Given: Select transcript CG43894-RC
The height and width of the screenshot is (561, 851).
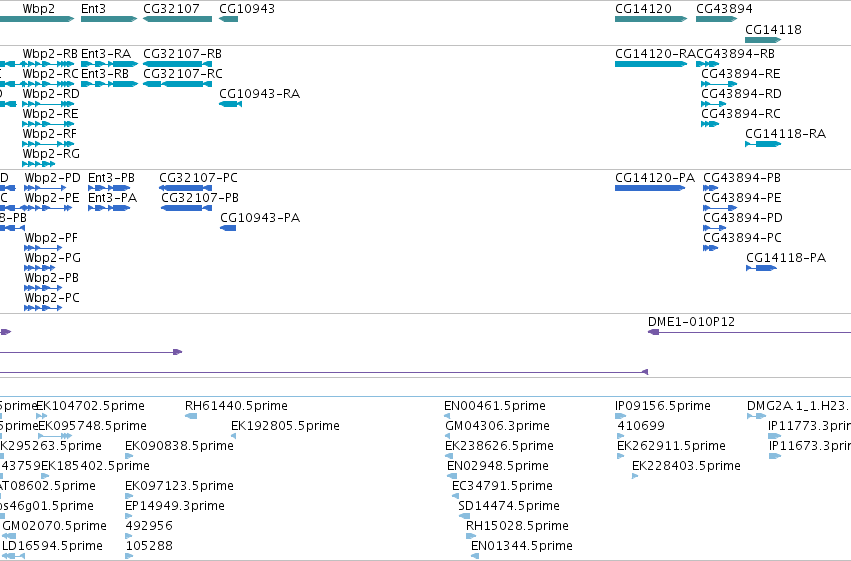Looking at the screenshot, I should (710, 124).
